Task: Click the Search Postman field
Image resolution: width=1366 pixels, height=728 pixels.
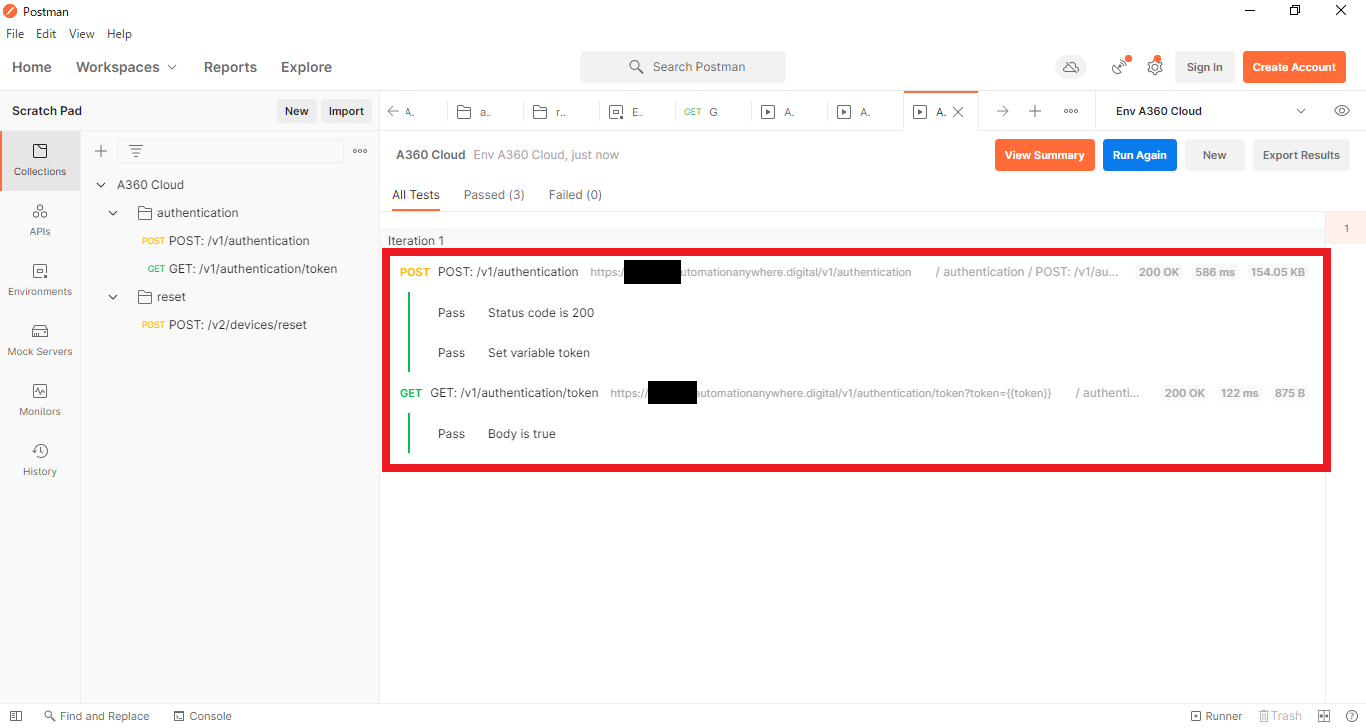Action: (683, 67)
